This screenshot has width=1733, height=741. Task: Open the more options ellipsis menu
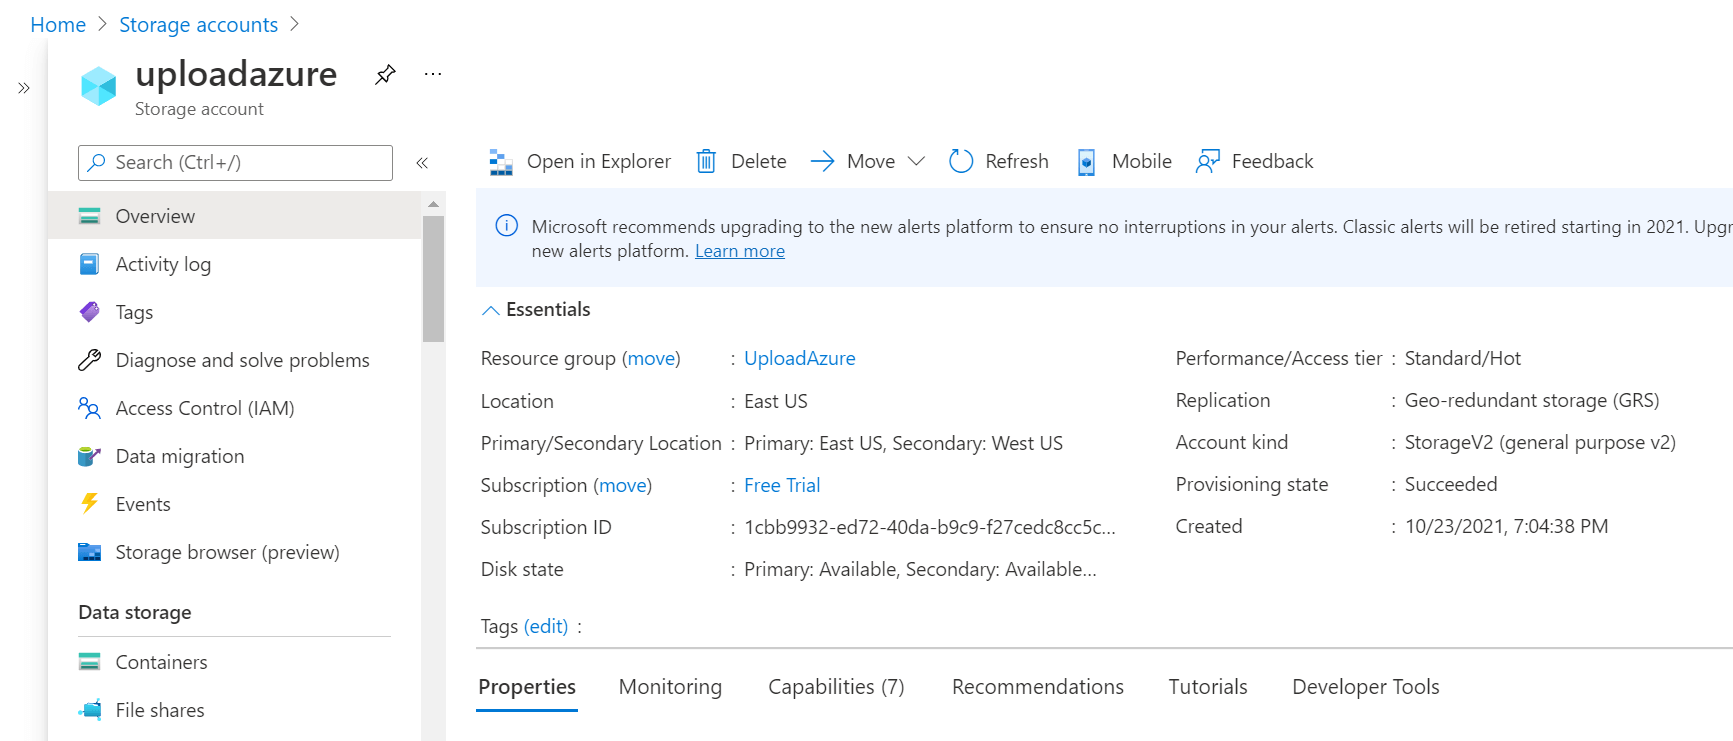coord(432,75)
